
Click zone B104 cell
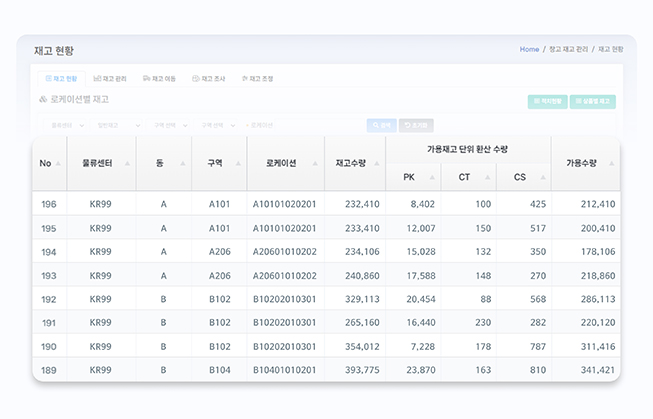coord(219,370)
